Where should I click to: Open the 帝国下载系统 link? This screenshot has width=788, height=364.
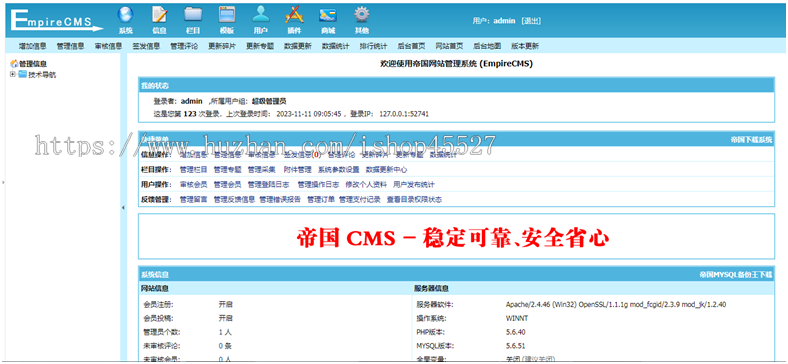[751, 140]
